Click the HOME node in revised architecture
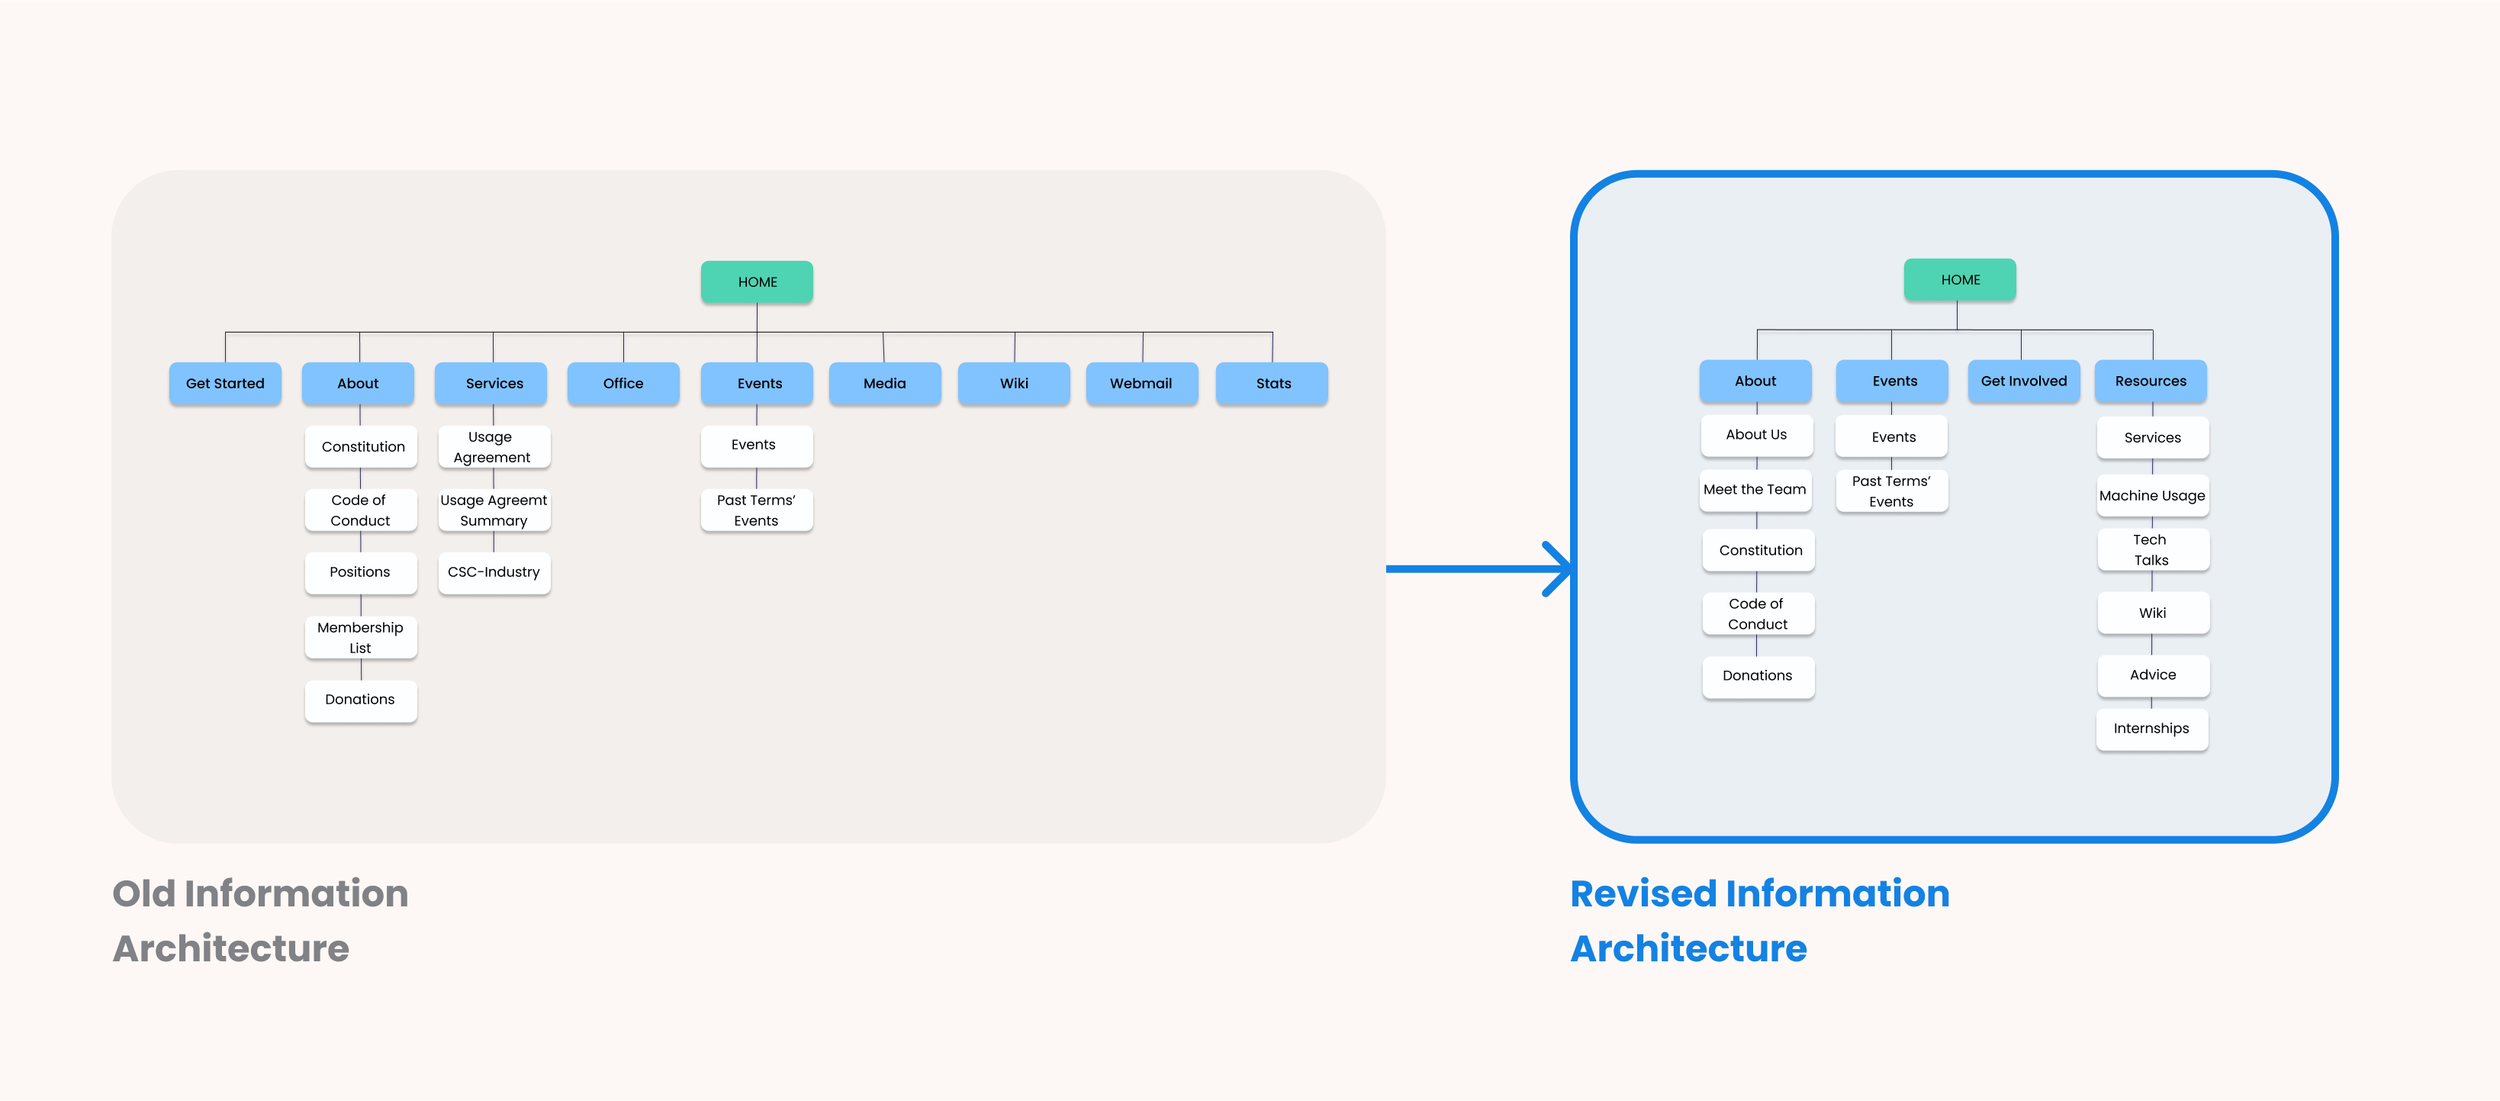 [x=1959, y=280]
